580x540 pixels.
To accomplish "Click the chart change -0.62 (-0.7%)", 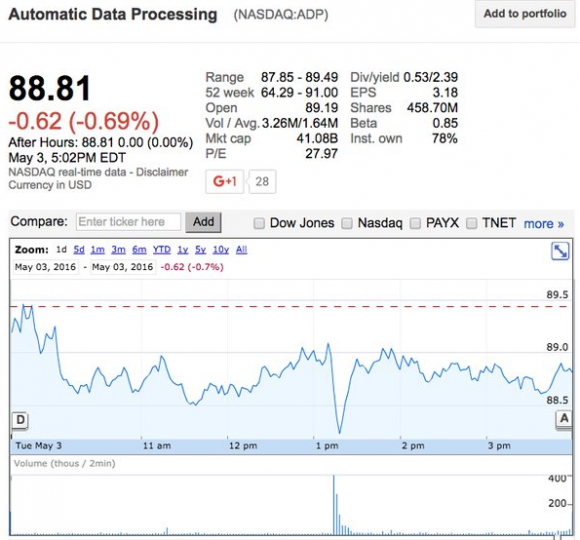I will coord(192,267).
